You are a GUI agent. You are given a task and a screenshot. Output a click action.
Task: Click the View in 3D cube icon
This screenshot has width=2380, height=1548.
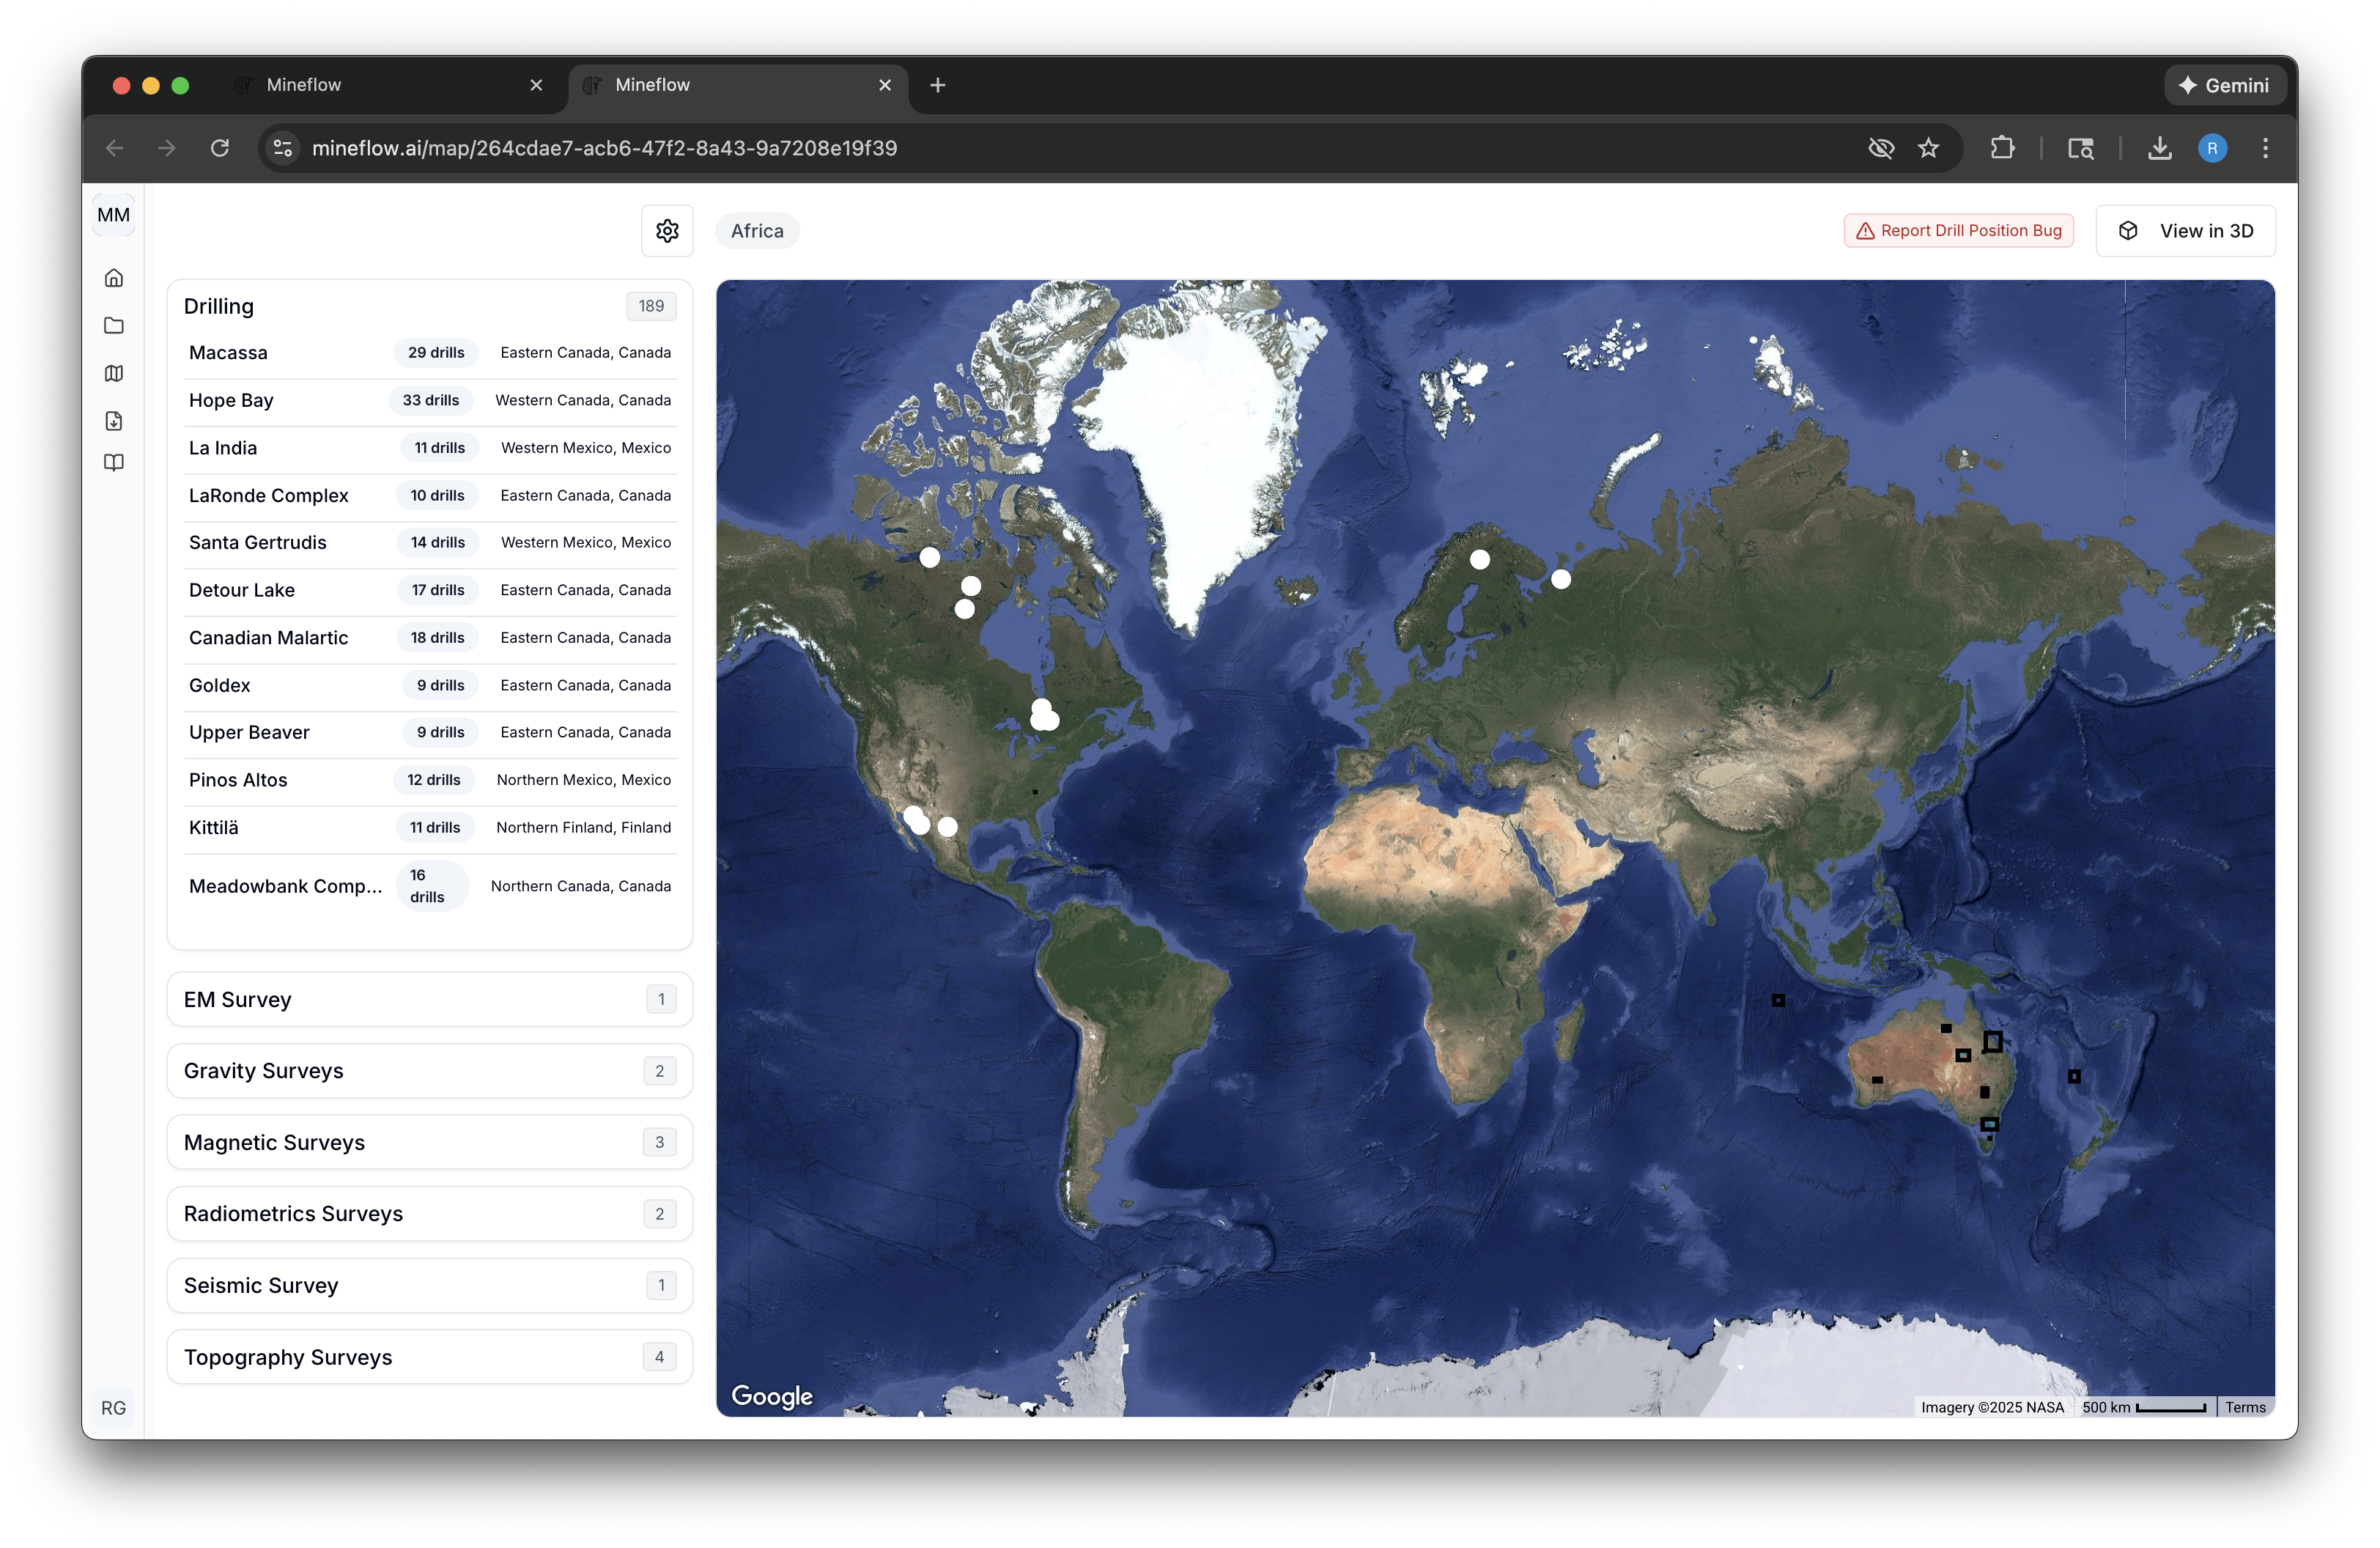[2128, 230]
